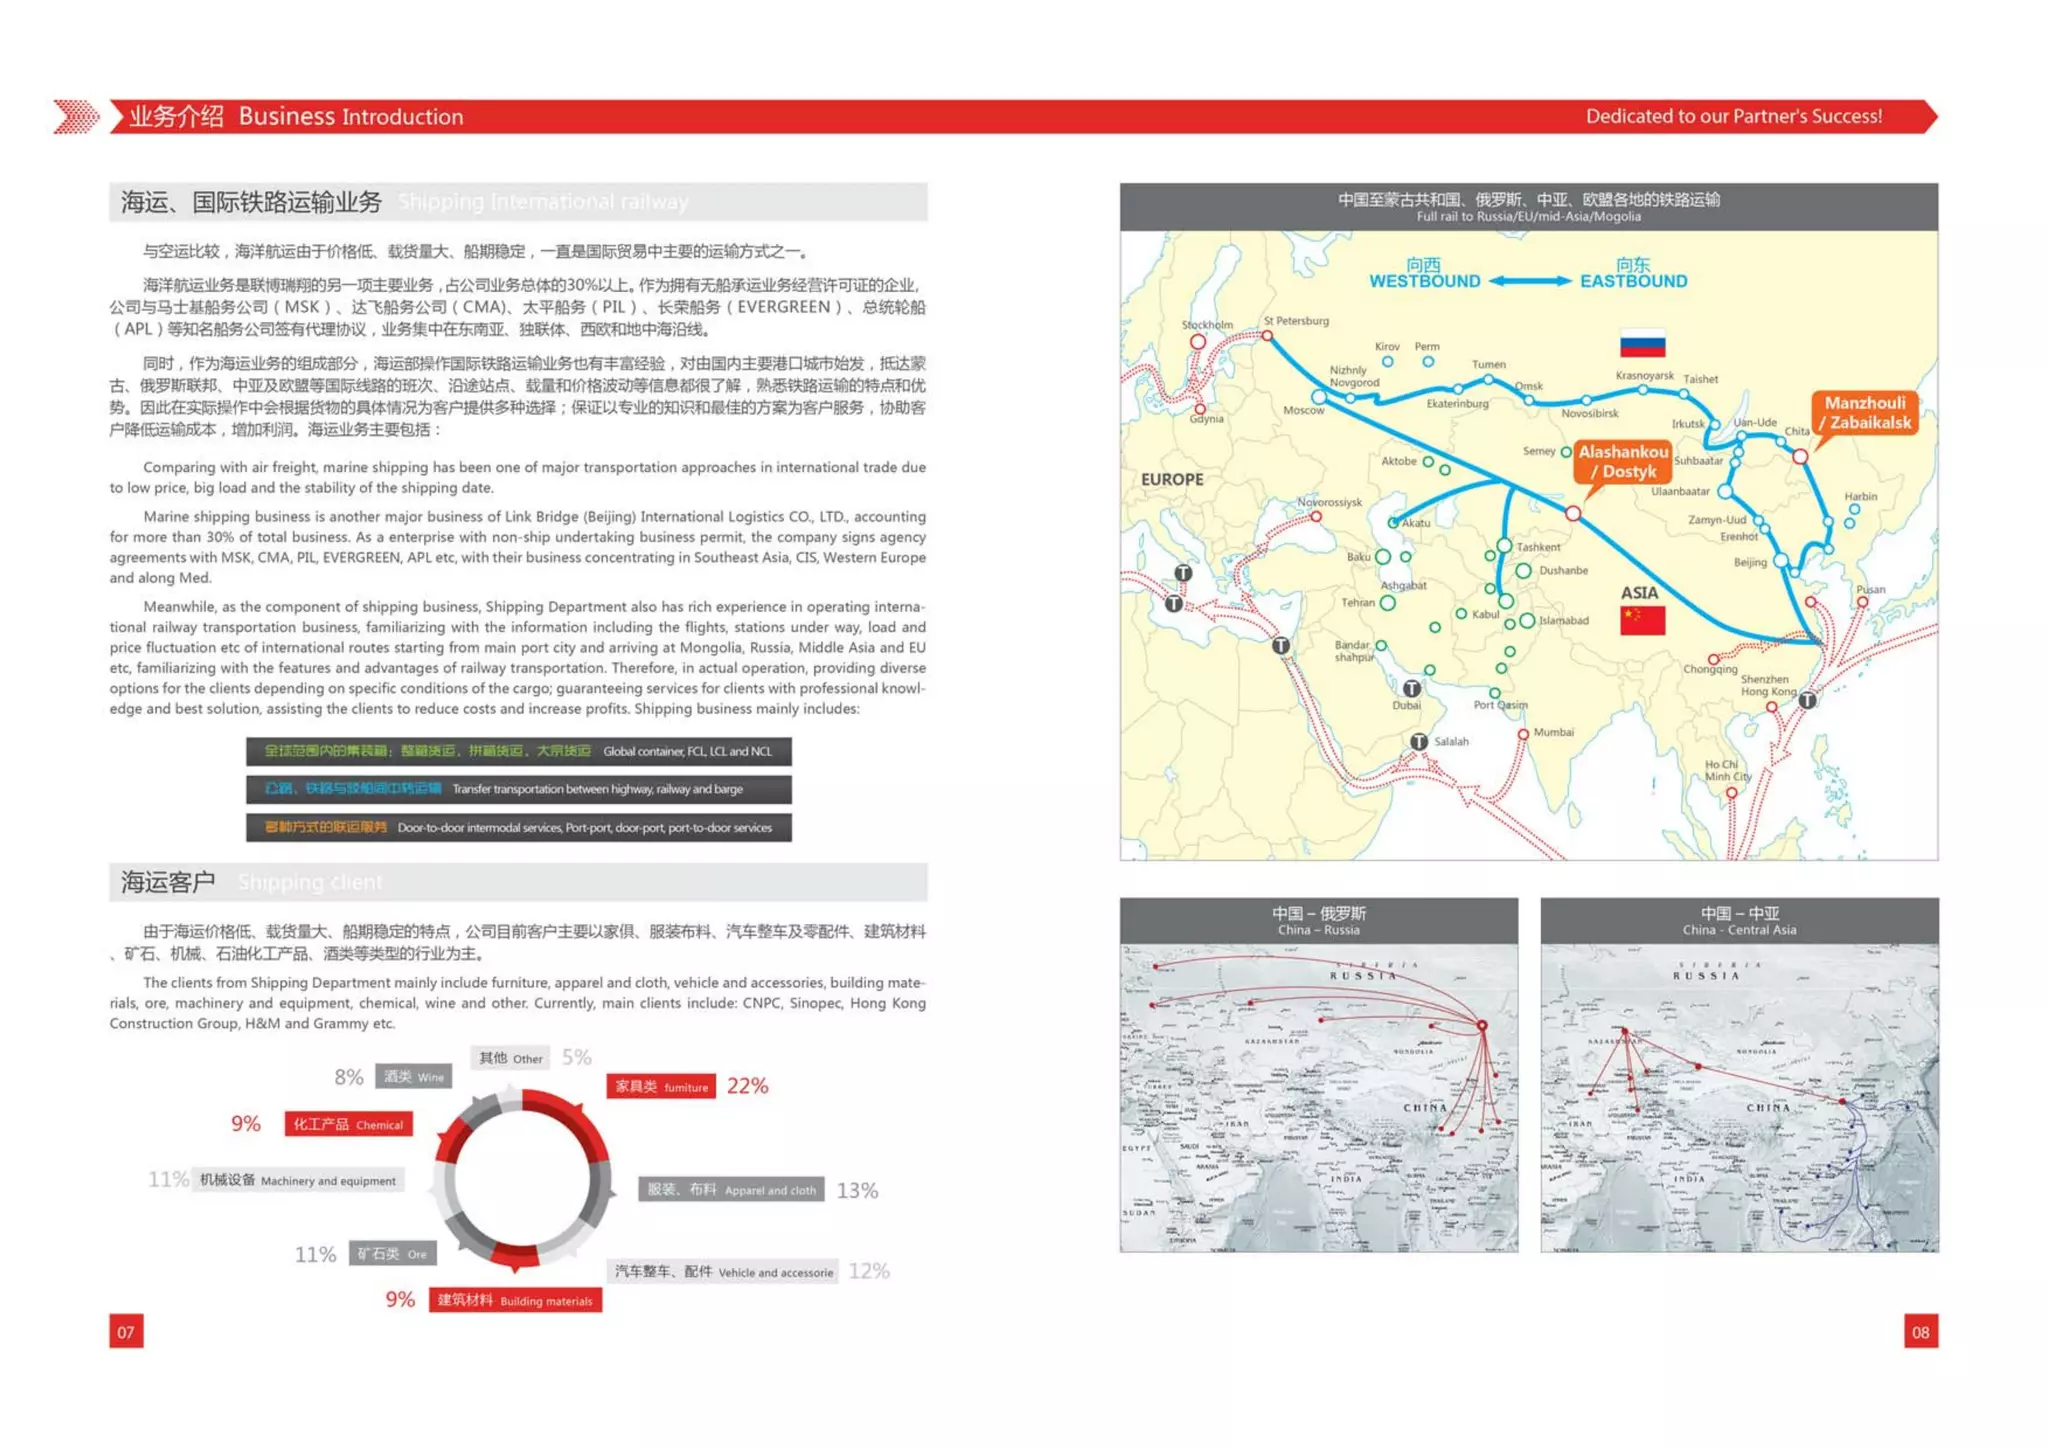Click the Hong Kong T port marker

click(x=1807, y=700)
